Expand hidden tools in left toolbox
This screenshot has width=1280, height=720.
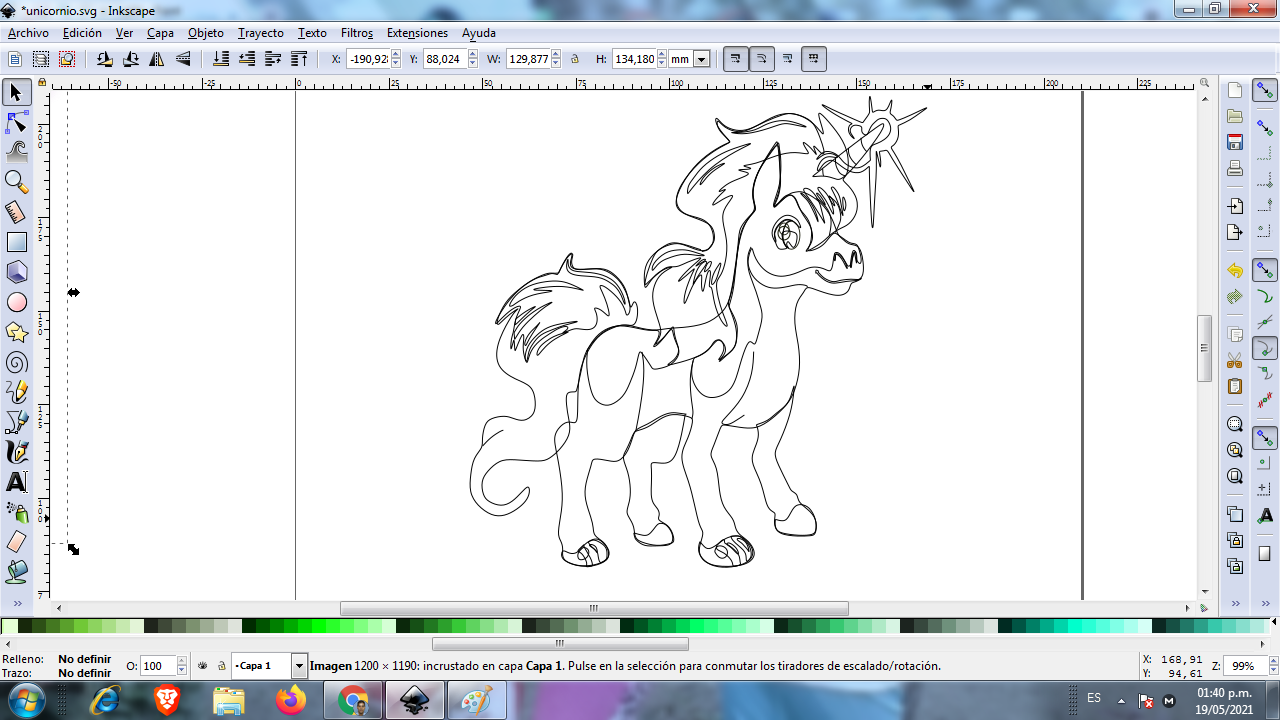pyautogui.click(x=16, y=604)
